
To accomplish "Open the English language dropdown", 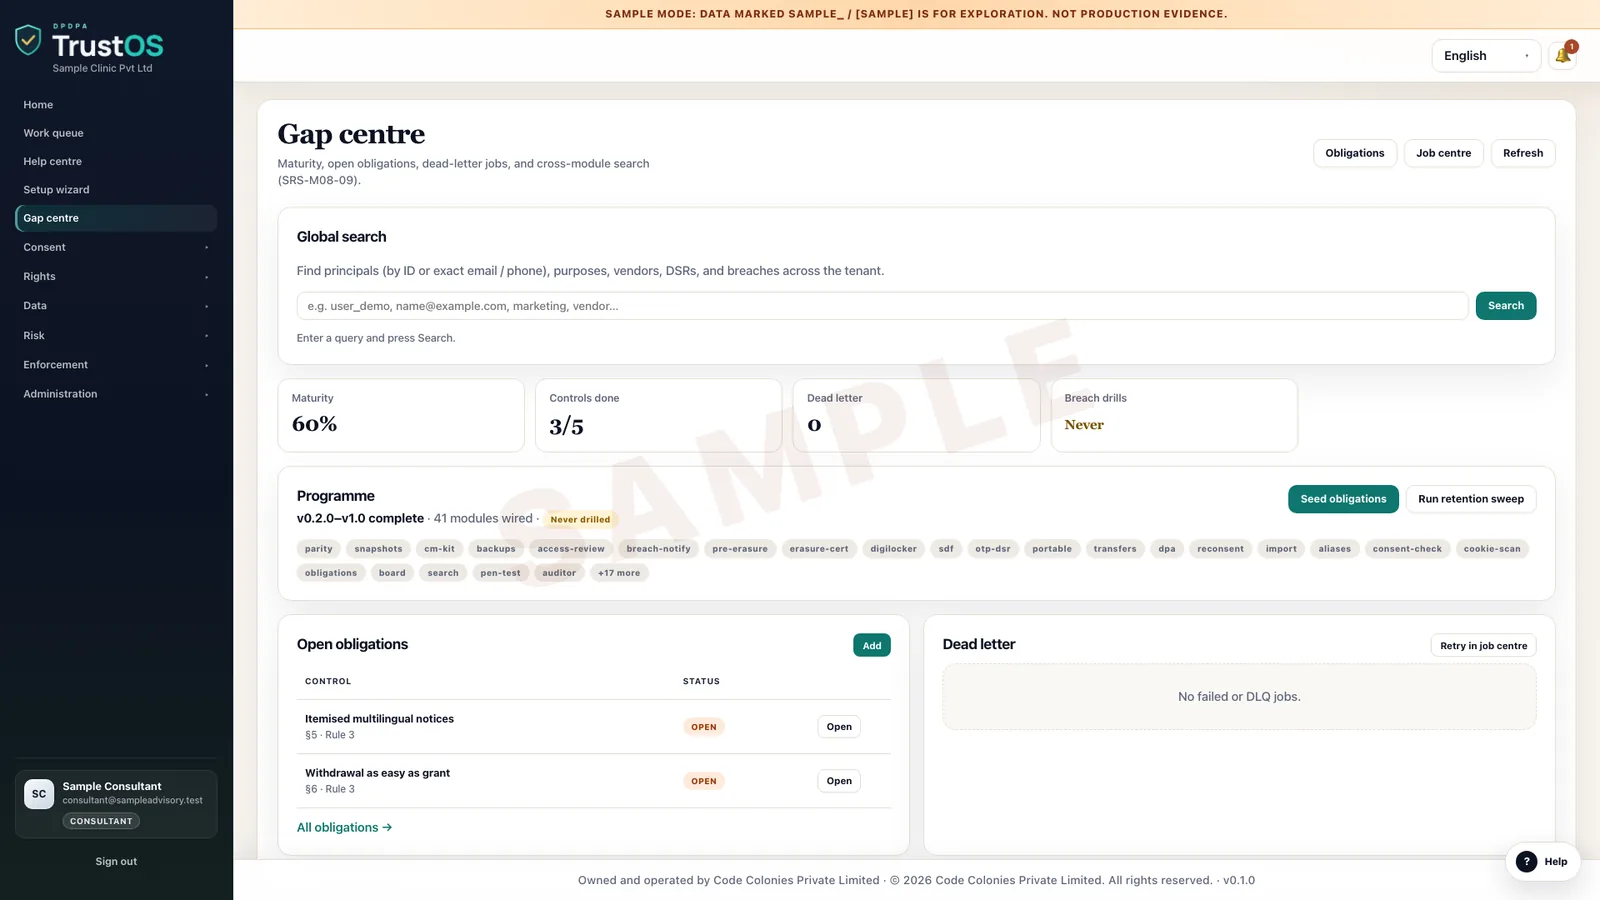I will click(1486, 56).
